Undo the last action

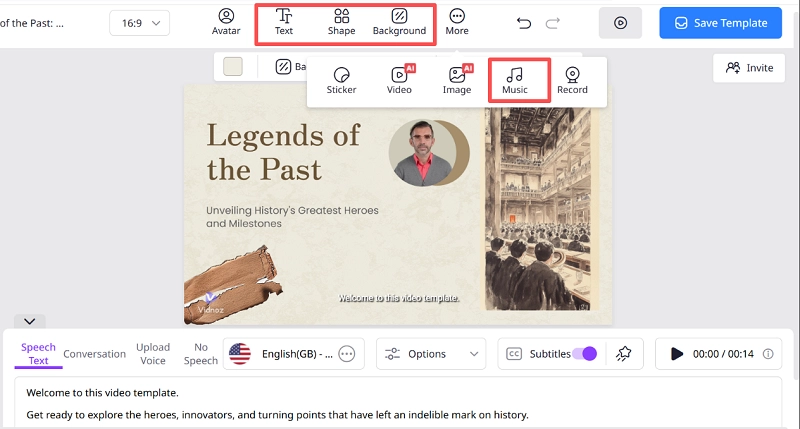pos(523,23)
